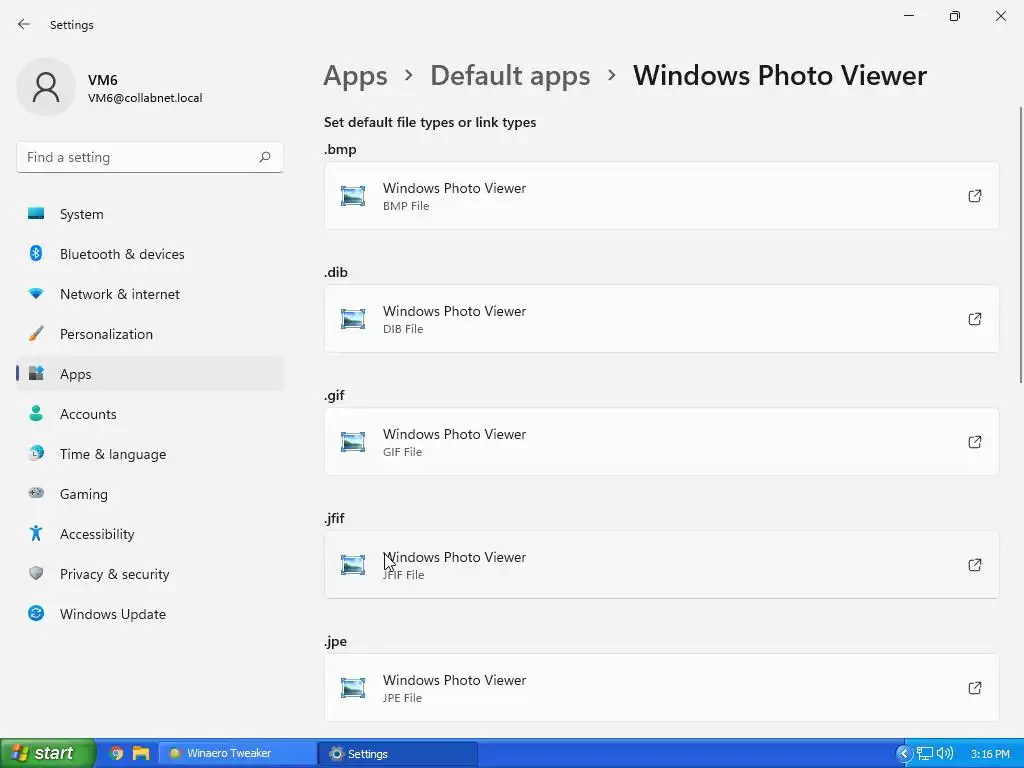
Task: Change the .jpe default app
Action: point(662,688)
